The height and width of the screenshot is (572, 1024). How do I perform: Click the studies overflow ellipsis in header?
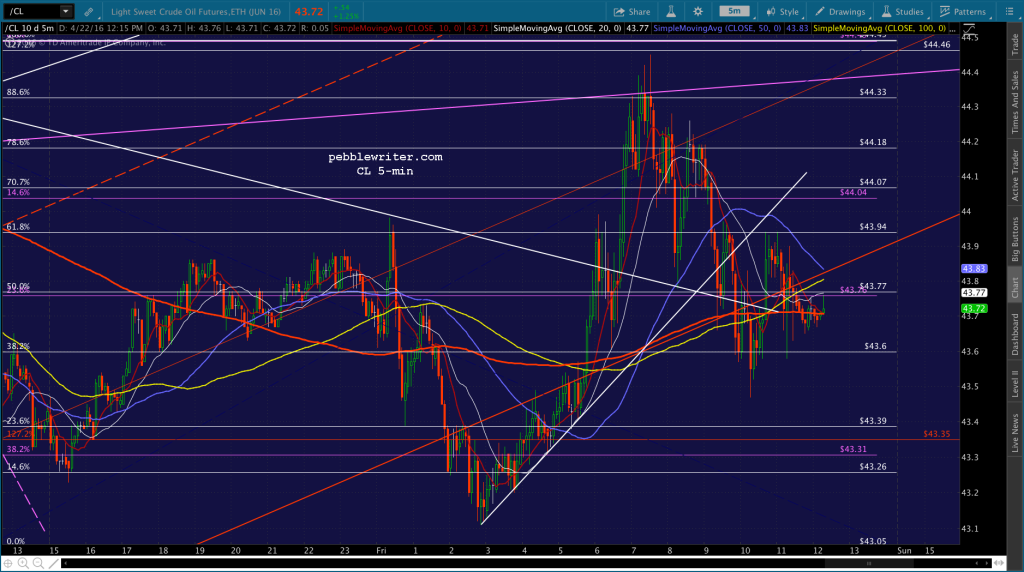pos(953,29)
